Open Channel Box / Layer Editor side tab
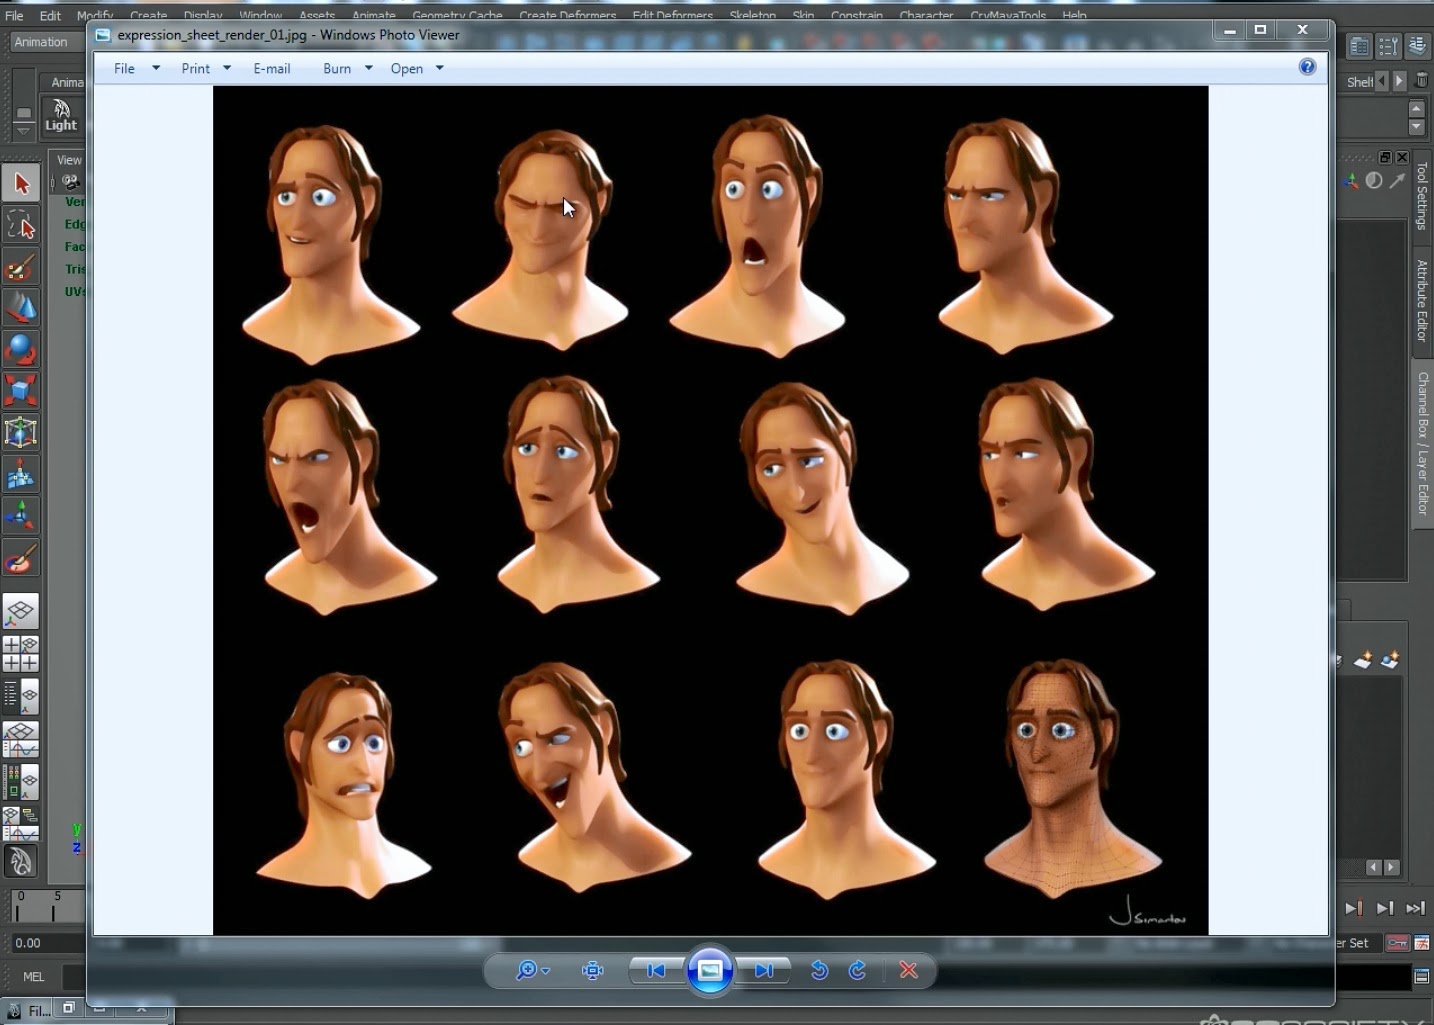 point(1422,443)
